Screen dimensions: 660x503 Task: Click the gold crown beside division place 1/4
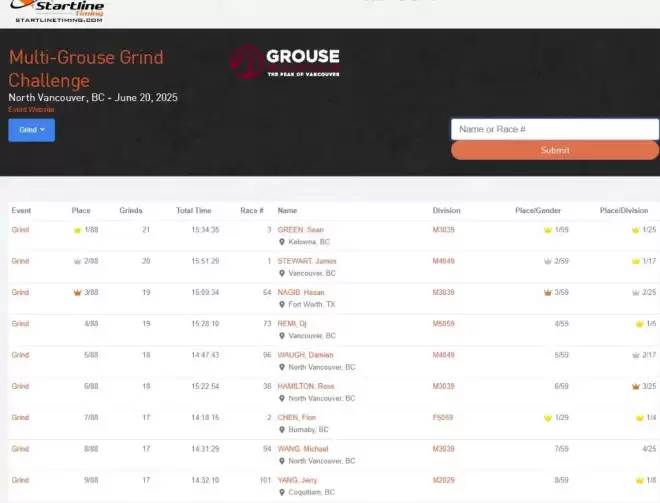[x=640, y=418]
